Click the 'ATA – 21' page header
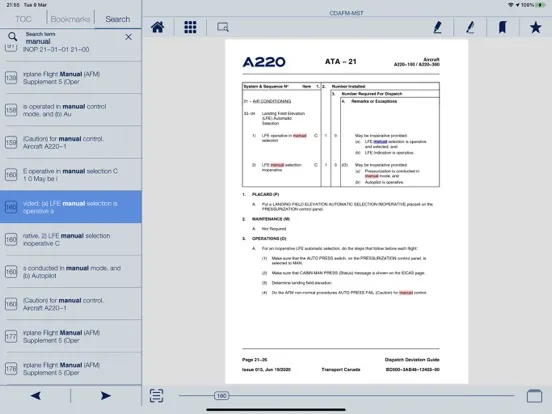 coord(340,62)
